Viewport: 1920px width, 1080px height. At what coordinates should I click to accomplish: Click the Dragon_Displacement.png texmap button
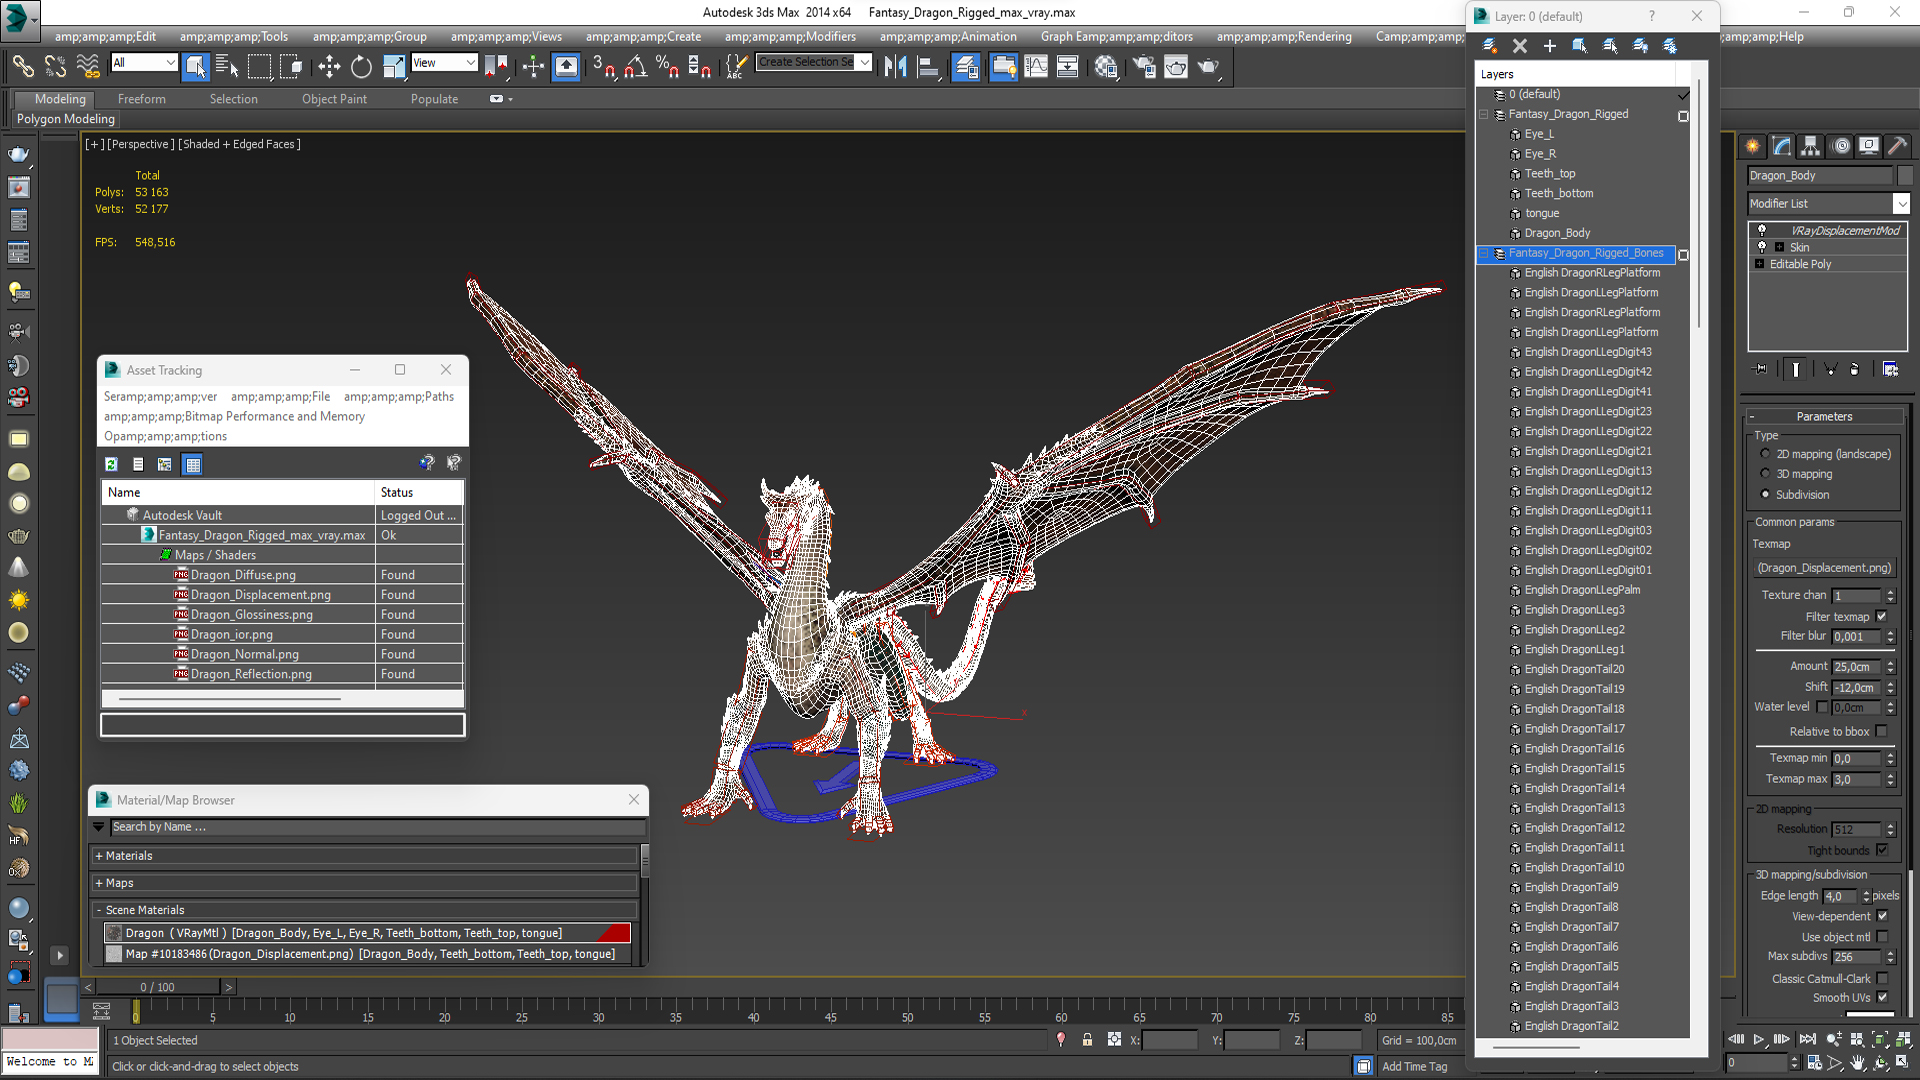click(1824, 568)
